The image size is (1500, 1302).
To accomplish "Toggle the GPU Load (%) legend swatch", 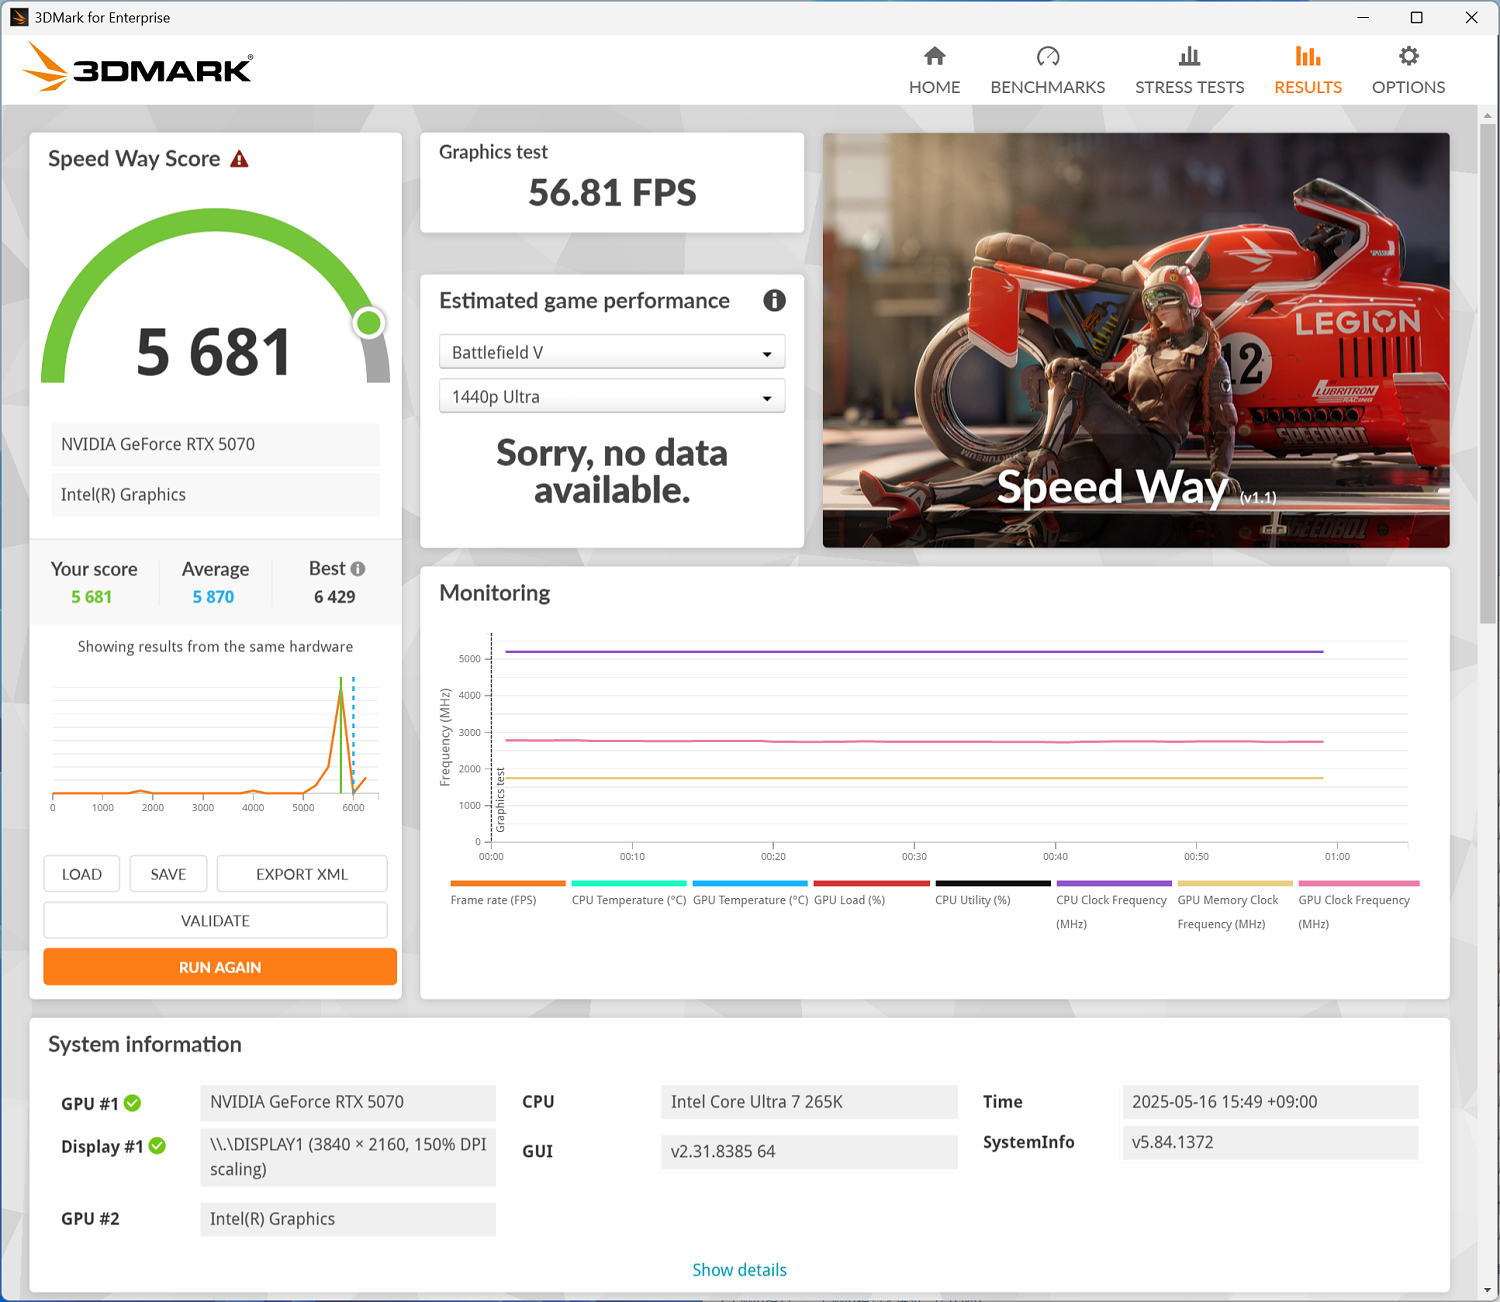I will [872, 883].
